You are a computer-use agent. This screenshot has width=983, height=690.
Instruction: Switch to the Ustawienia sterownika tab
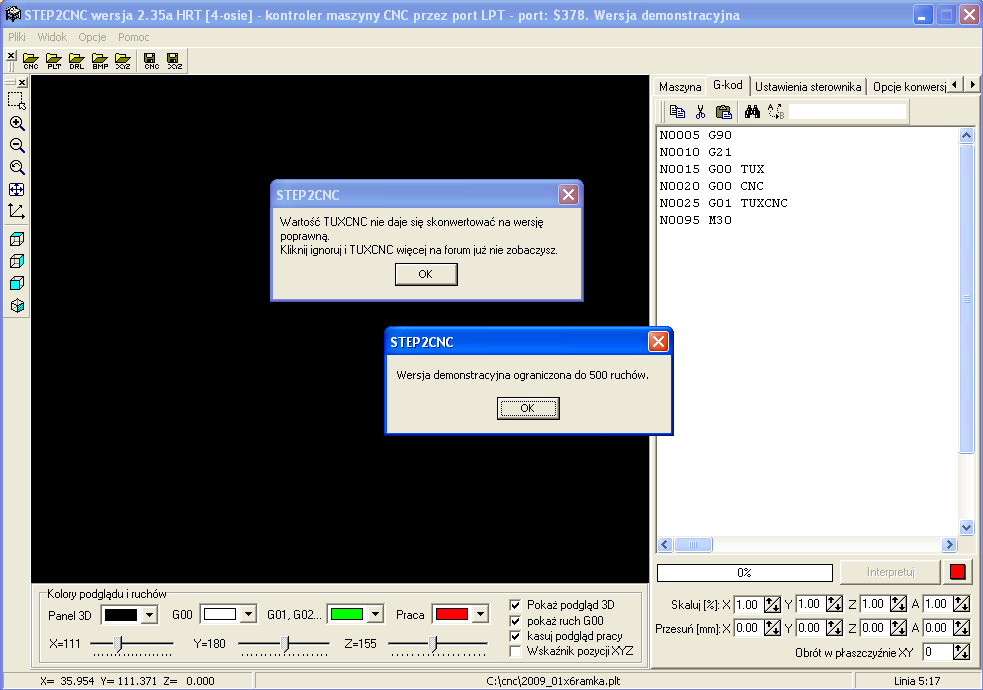(808, 86)
